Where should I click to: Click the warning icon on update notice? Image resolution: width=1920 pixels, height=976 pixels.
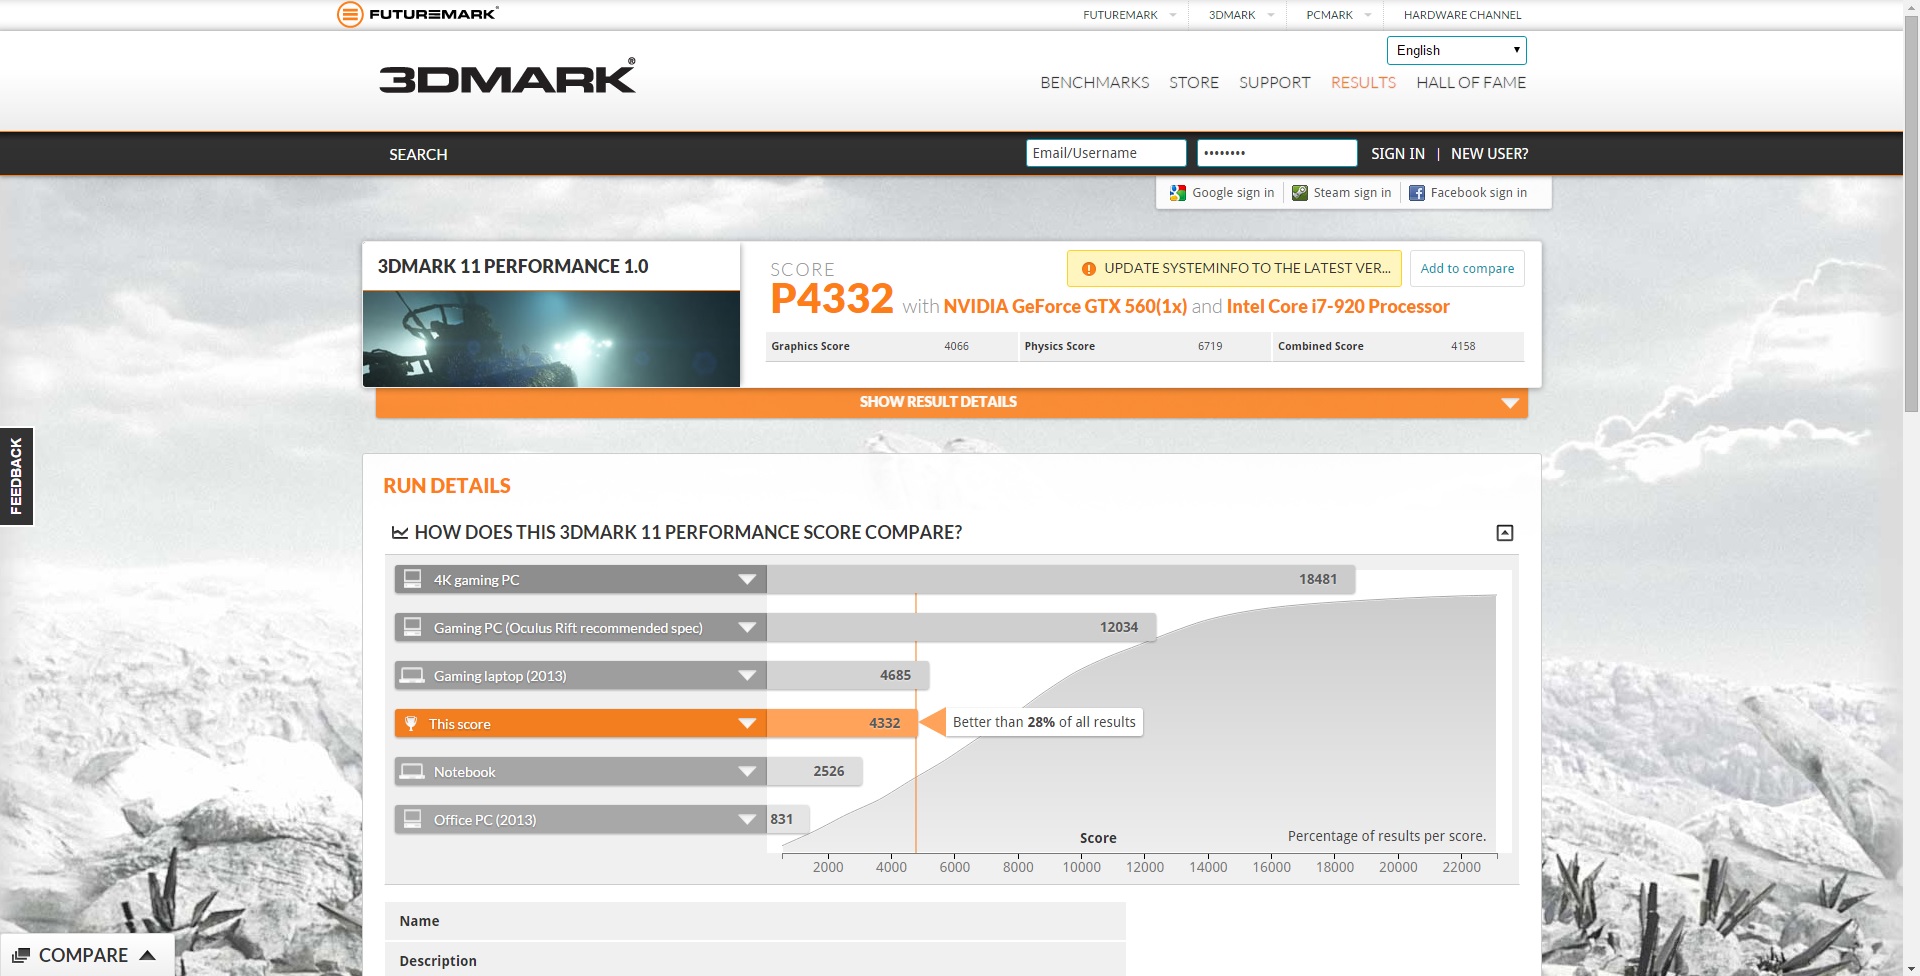1089,269
